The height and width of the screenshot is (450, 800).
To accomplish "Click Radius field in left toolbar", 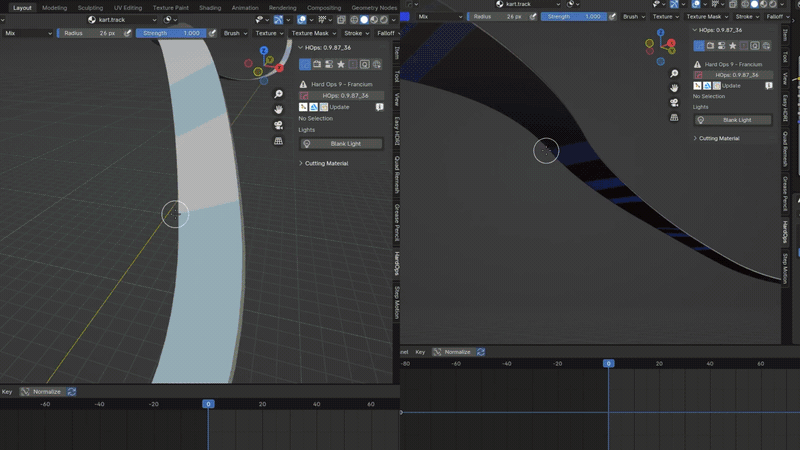I will [x=89, y=33].
